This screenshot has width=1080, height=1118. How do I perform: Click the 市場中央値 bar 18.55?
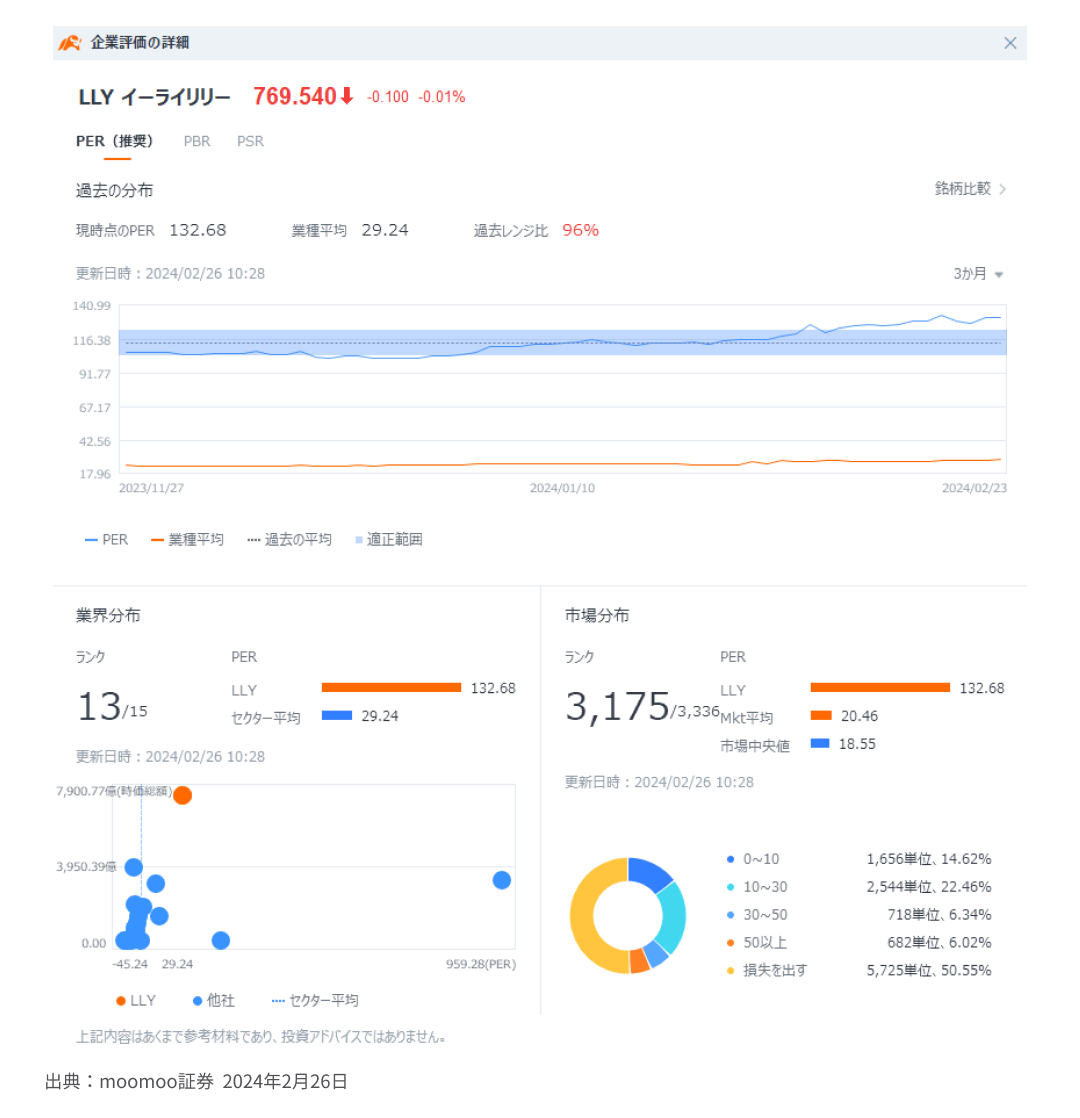click(820, 743)
